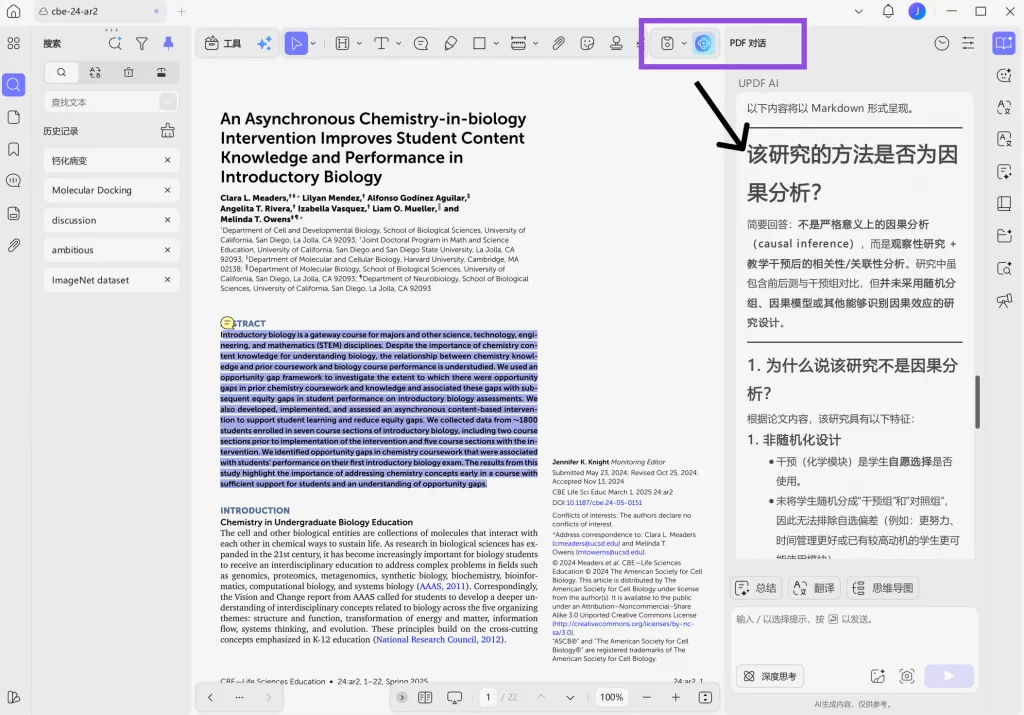Screen dimensions: 1024x715
Task: Select the measure ruler tool
Action: (519, 44)
